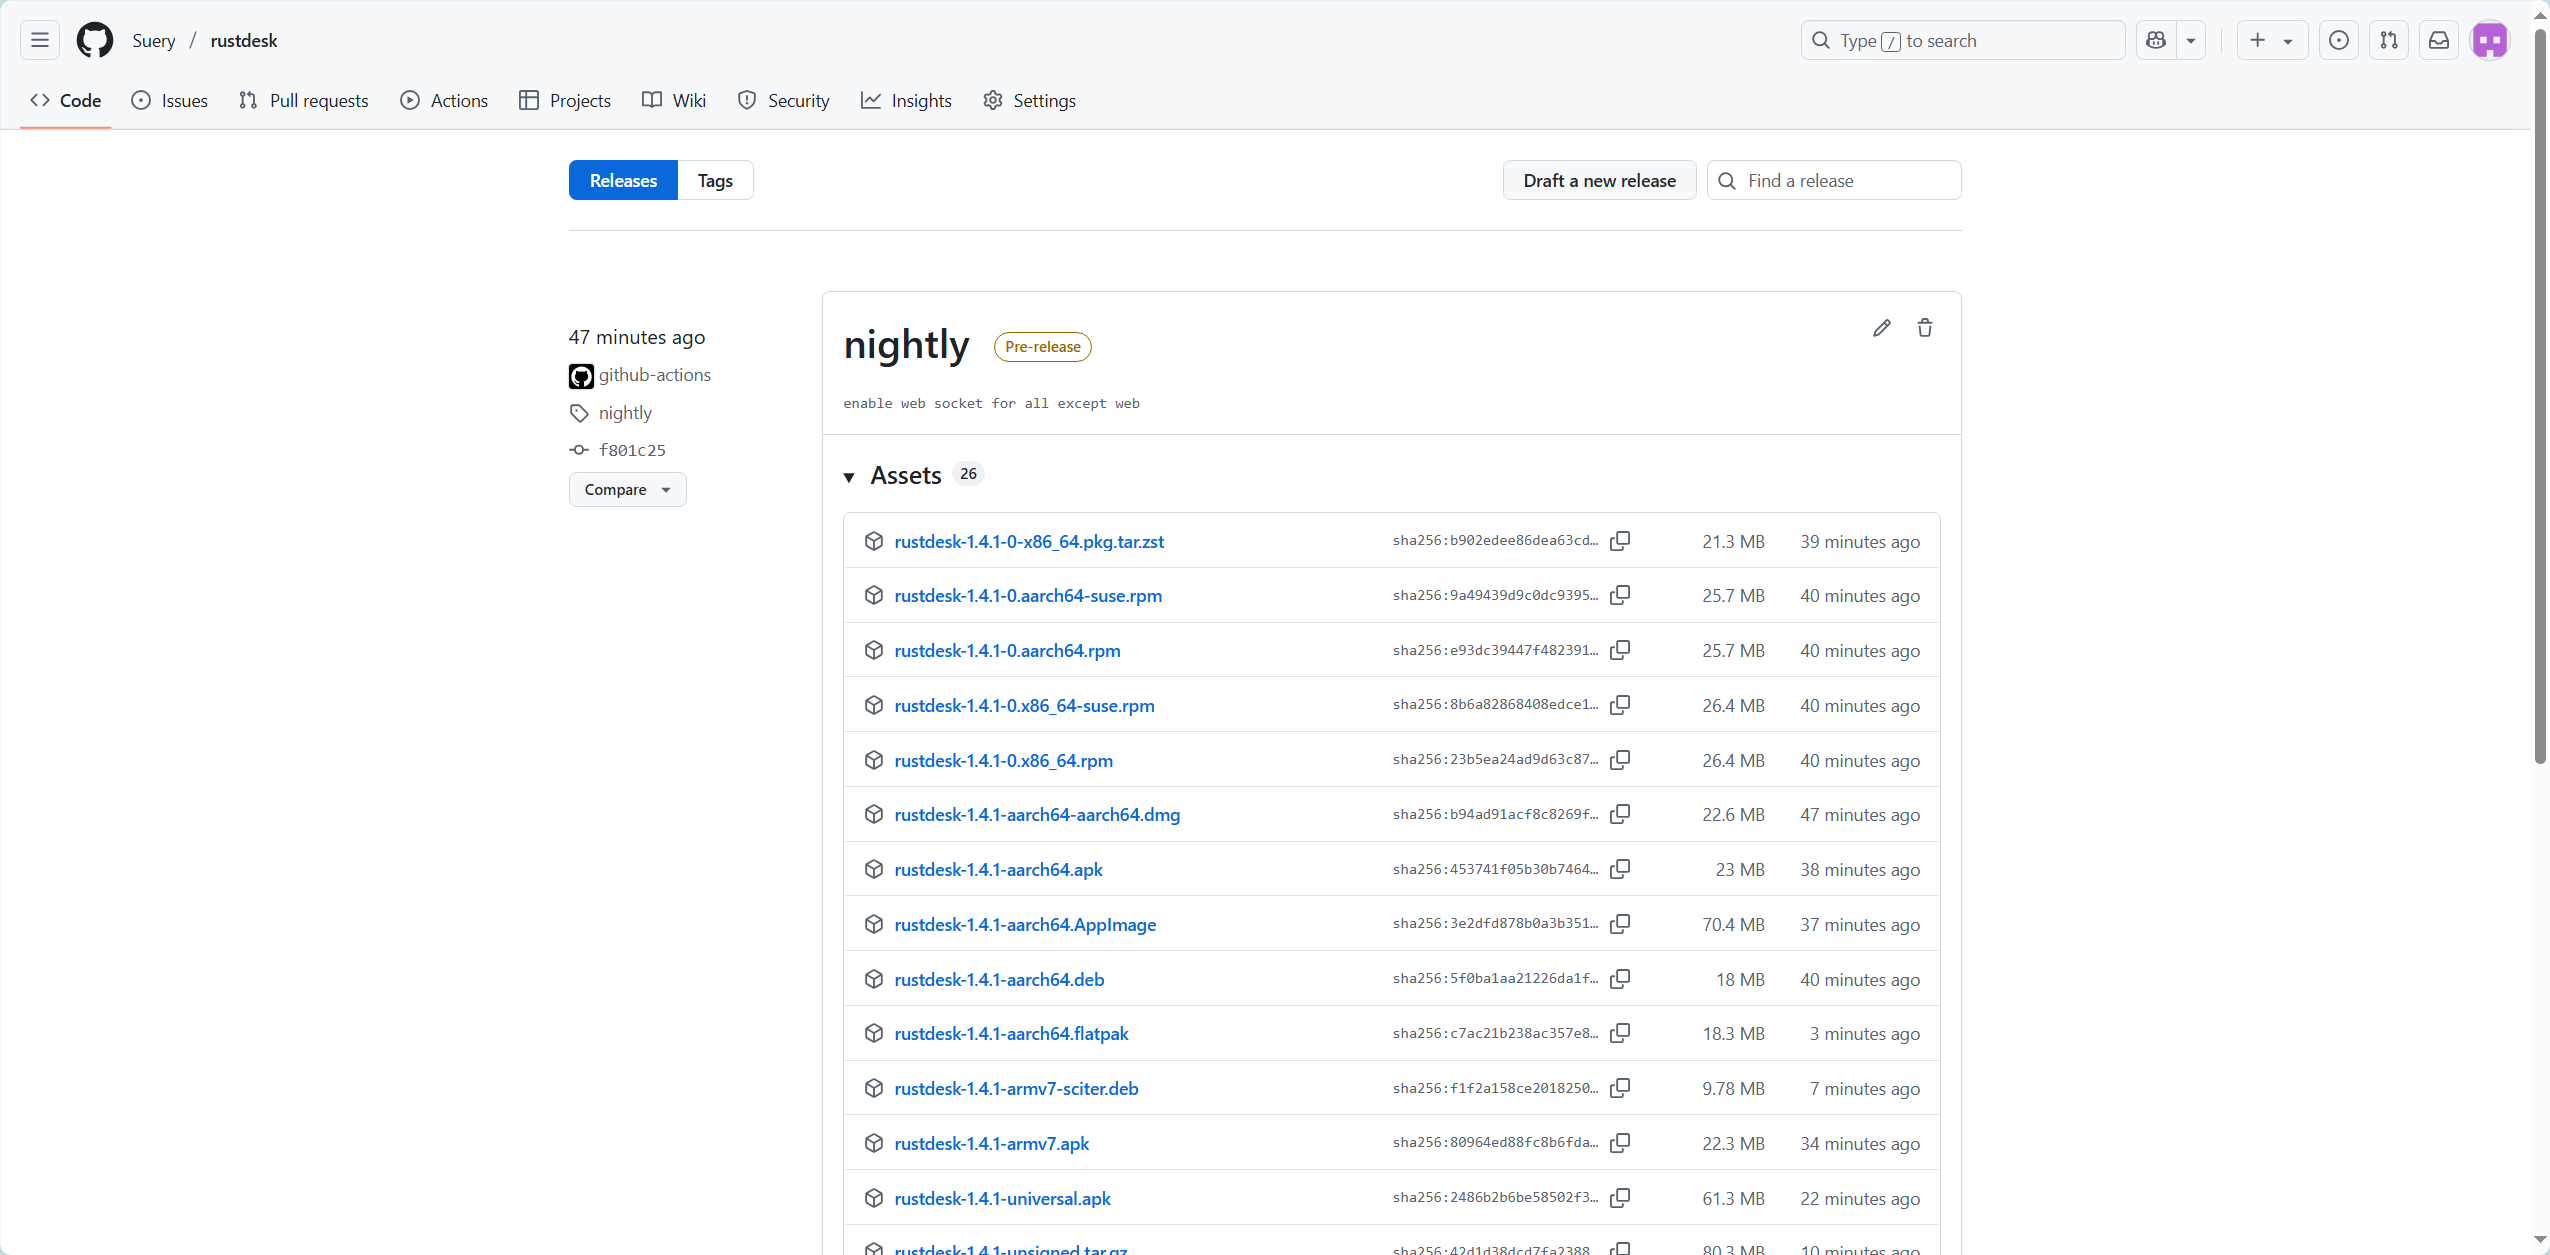Viewport: 2550px width, 1255px height.
Task: Open the Issues tab
Action: click(170, 100)
